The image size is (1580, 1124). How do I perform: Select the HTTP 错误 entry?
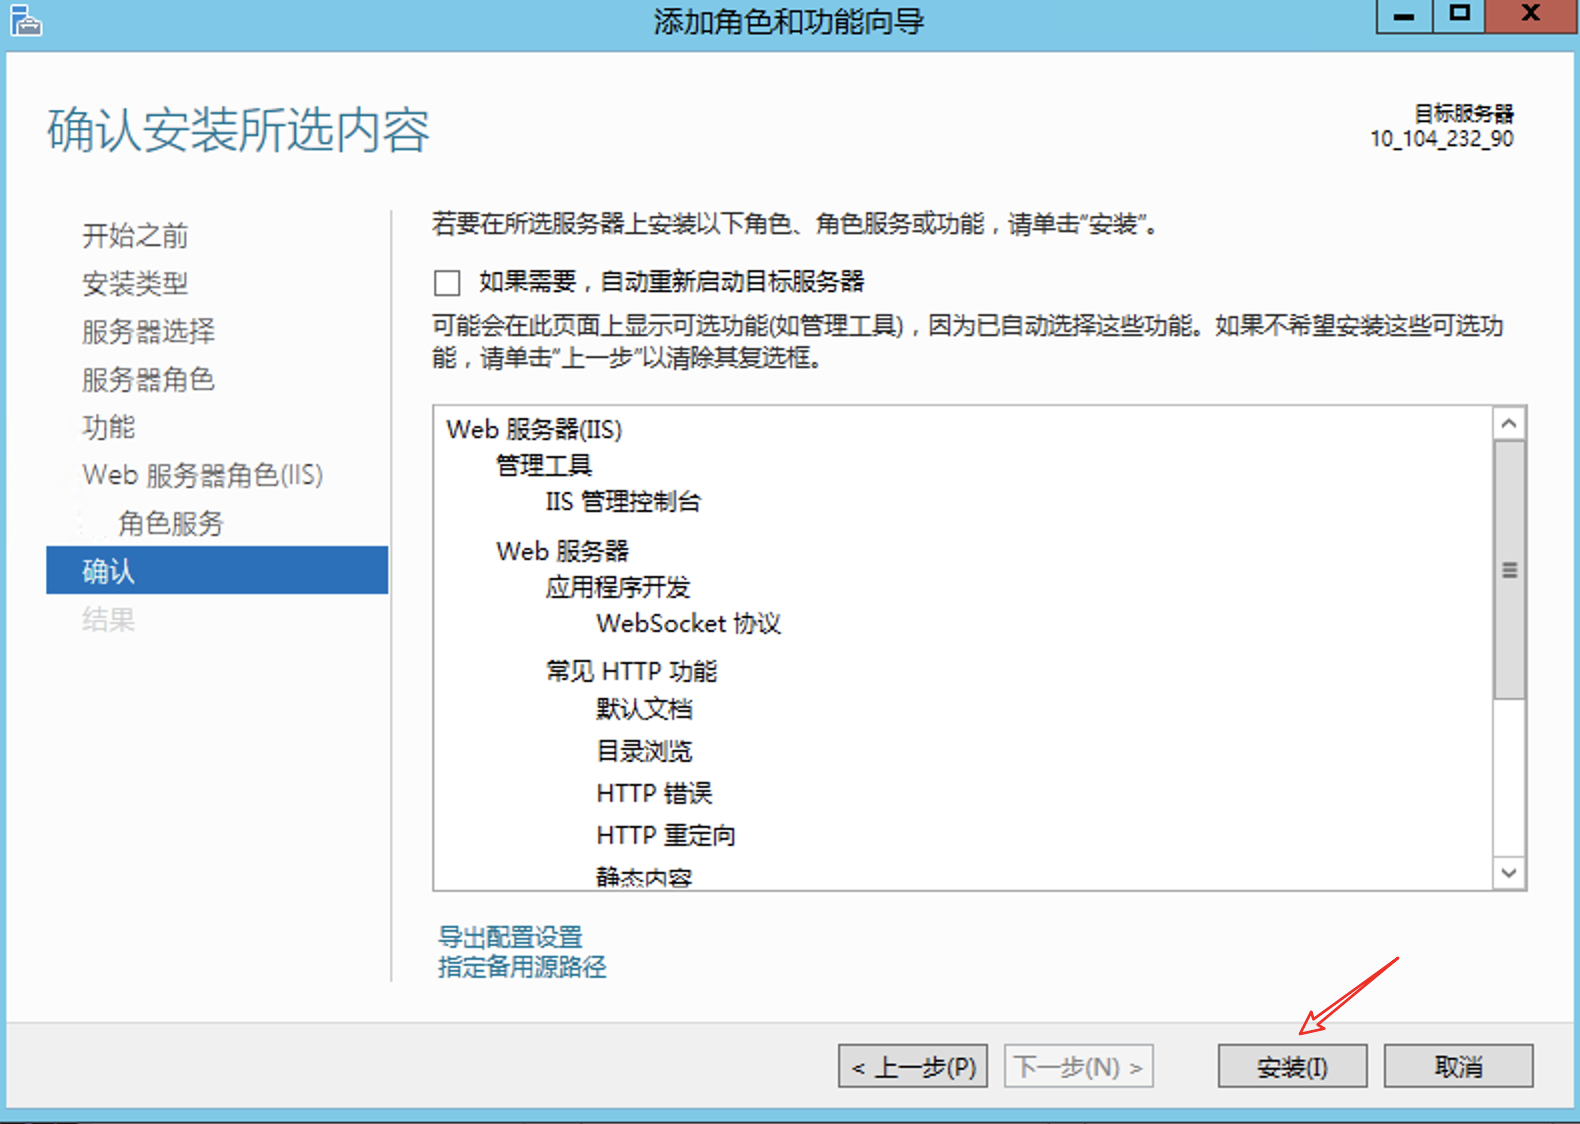point(654,793)
